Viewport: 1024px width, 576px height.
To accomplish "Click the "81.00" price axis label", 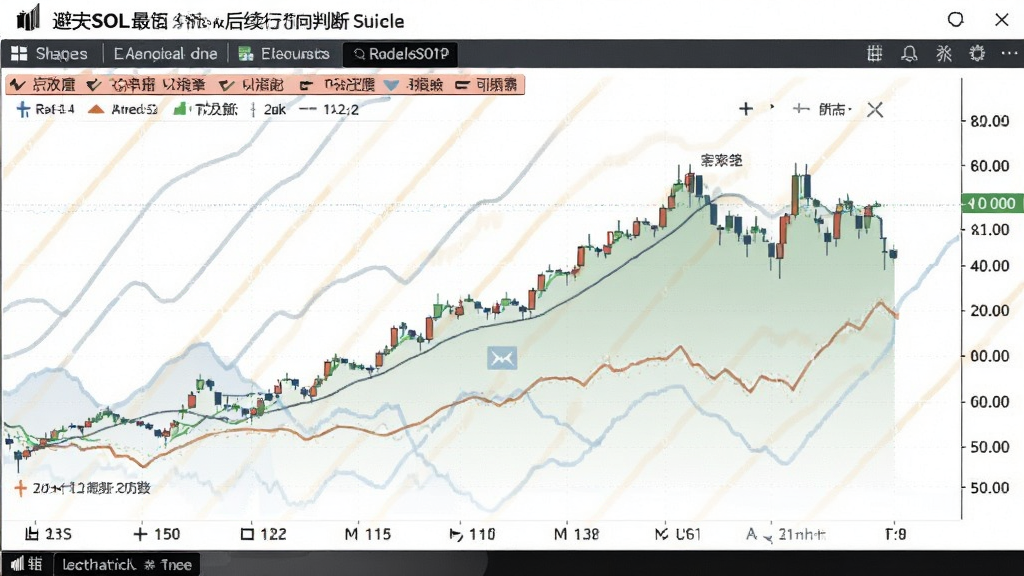I will click(990, 230).
